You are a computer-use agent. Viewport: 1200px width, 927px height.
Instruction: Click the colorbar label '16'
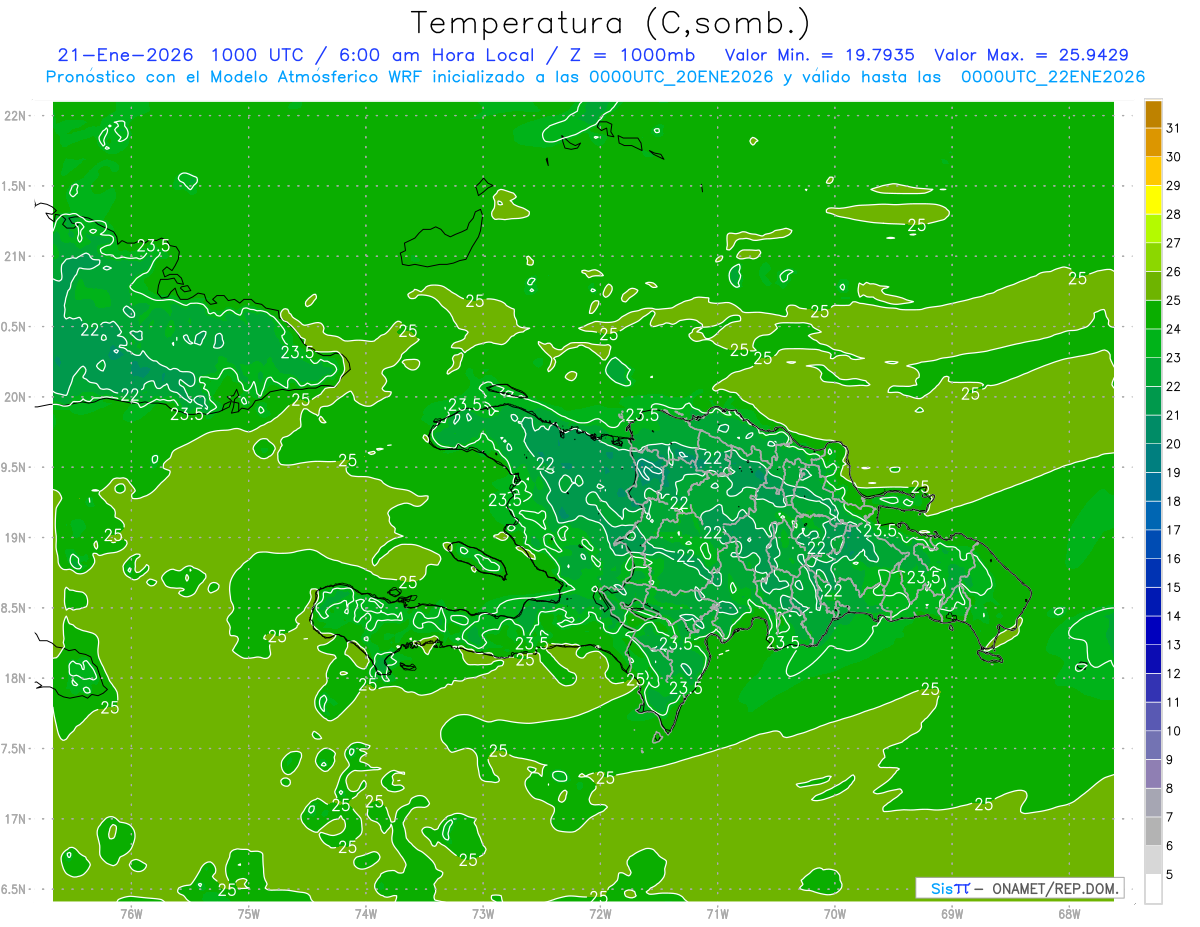tap(1174, 559)
